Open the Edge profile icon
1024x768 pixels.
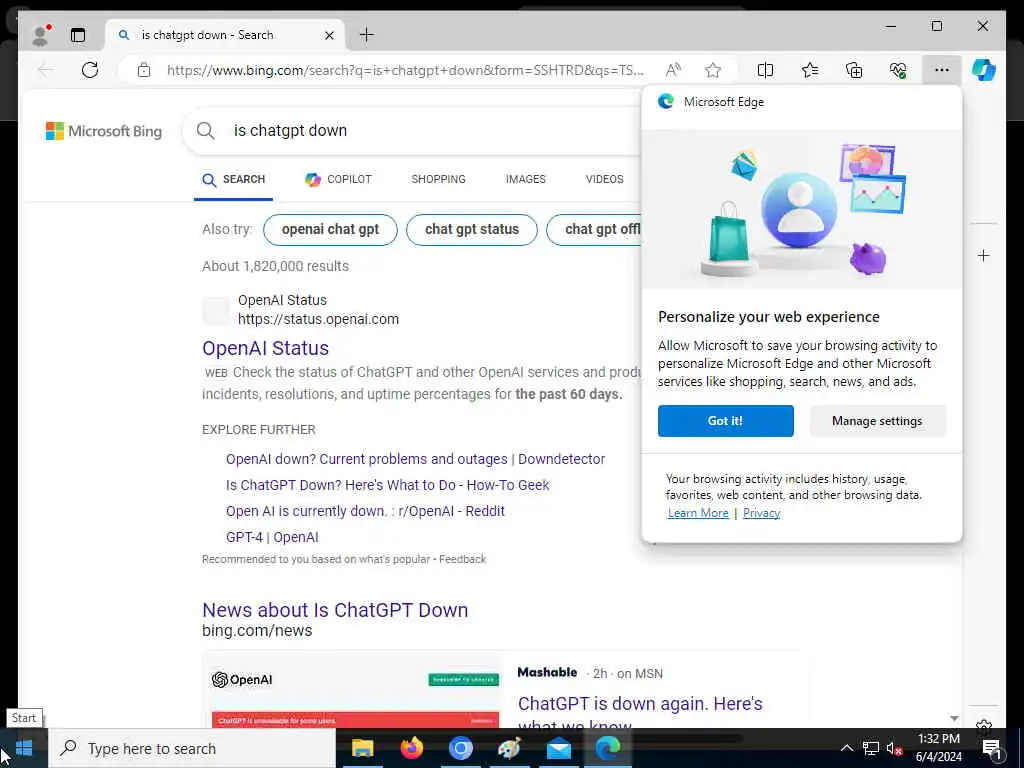[x=40, y=35]
